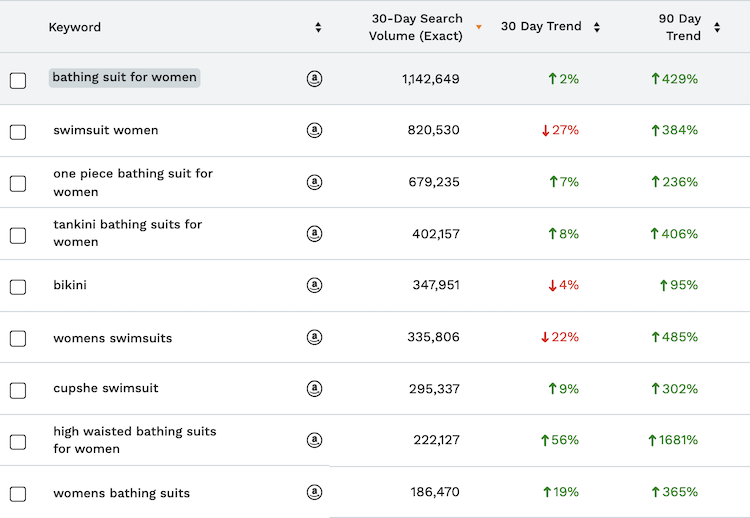The image size is (750, 518).
Task: Click the Keyword column header label
Action: click(75, 27)
